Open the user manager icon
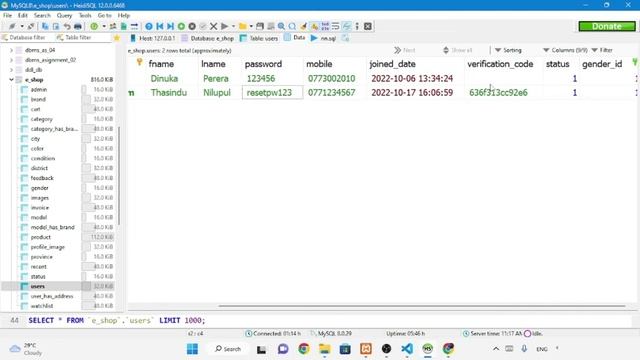Image resolution: width=640 pixels, height=360 pixels. [x=113, y=27]
